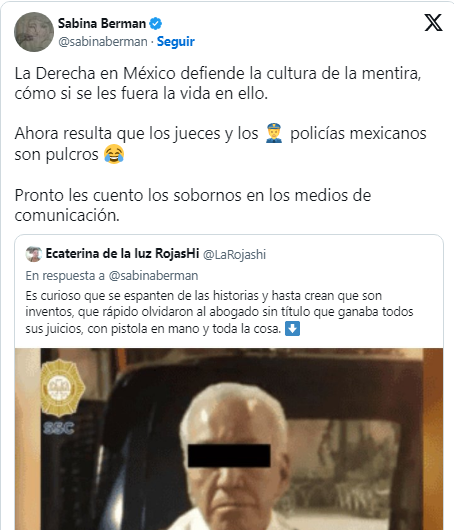
Task: Click the police officer emoji
Action: 274,133
